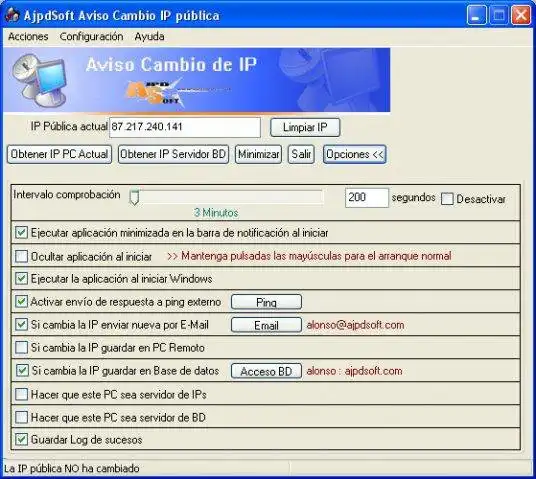Check Hacer que este PC sea servidor de IPs

point(21,395)
